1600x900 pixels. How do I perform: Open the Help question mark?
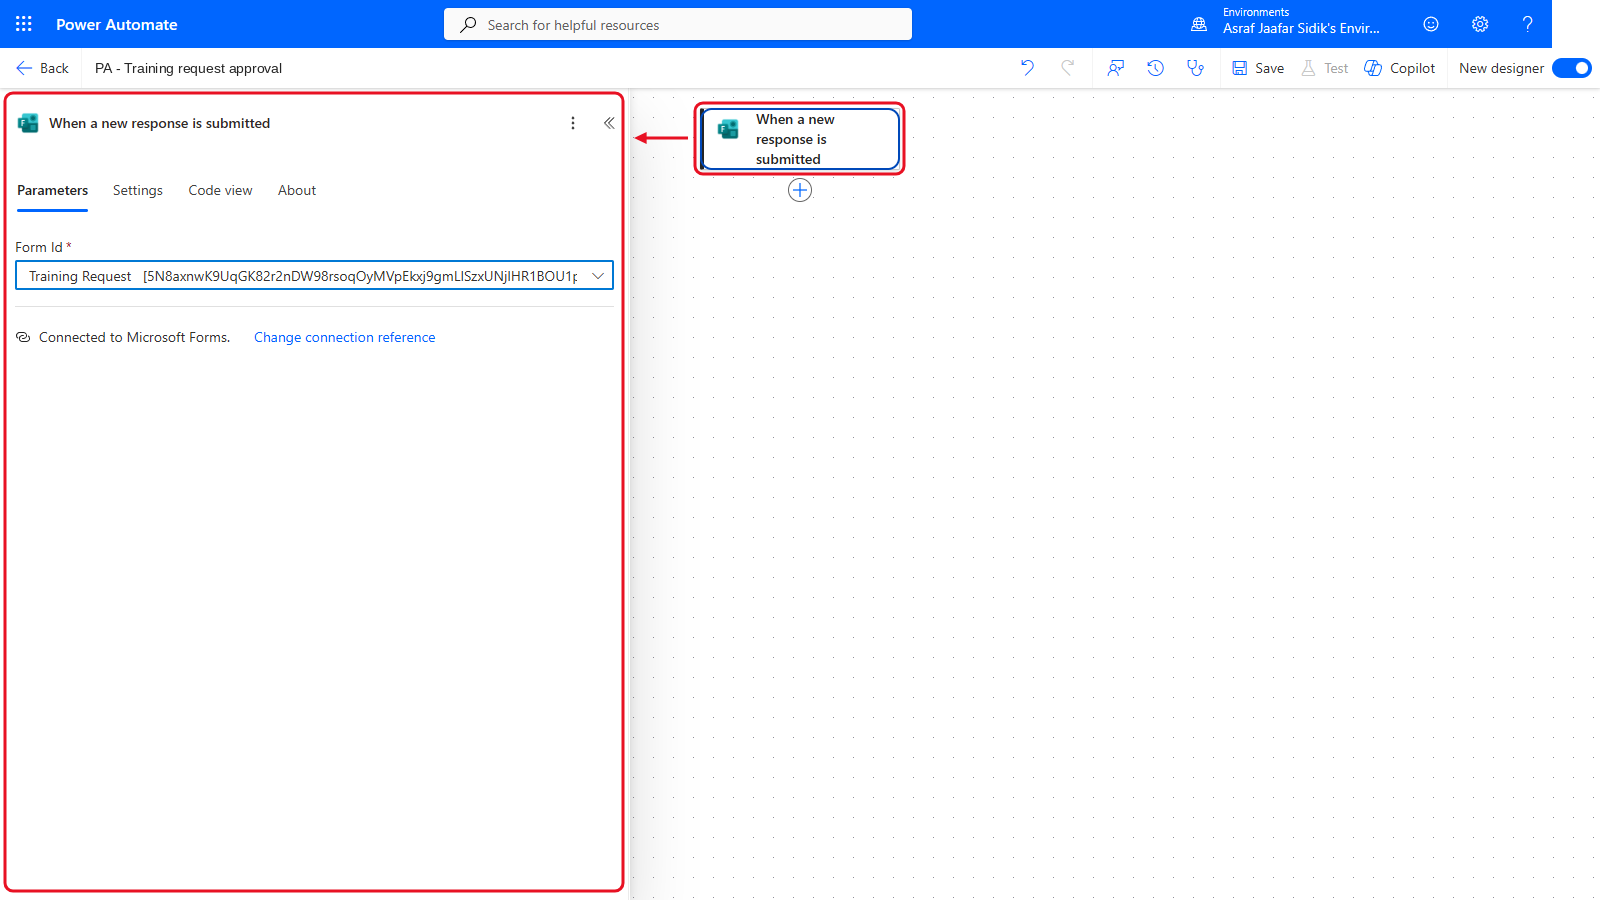pyautogui.click(x=1527, y=24)
